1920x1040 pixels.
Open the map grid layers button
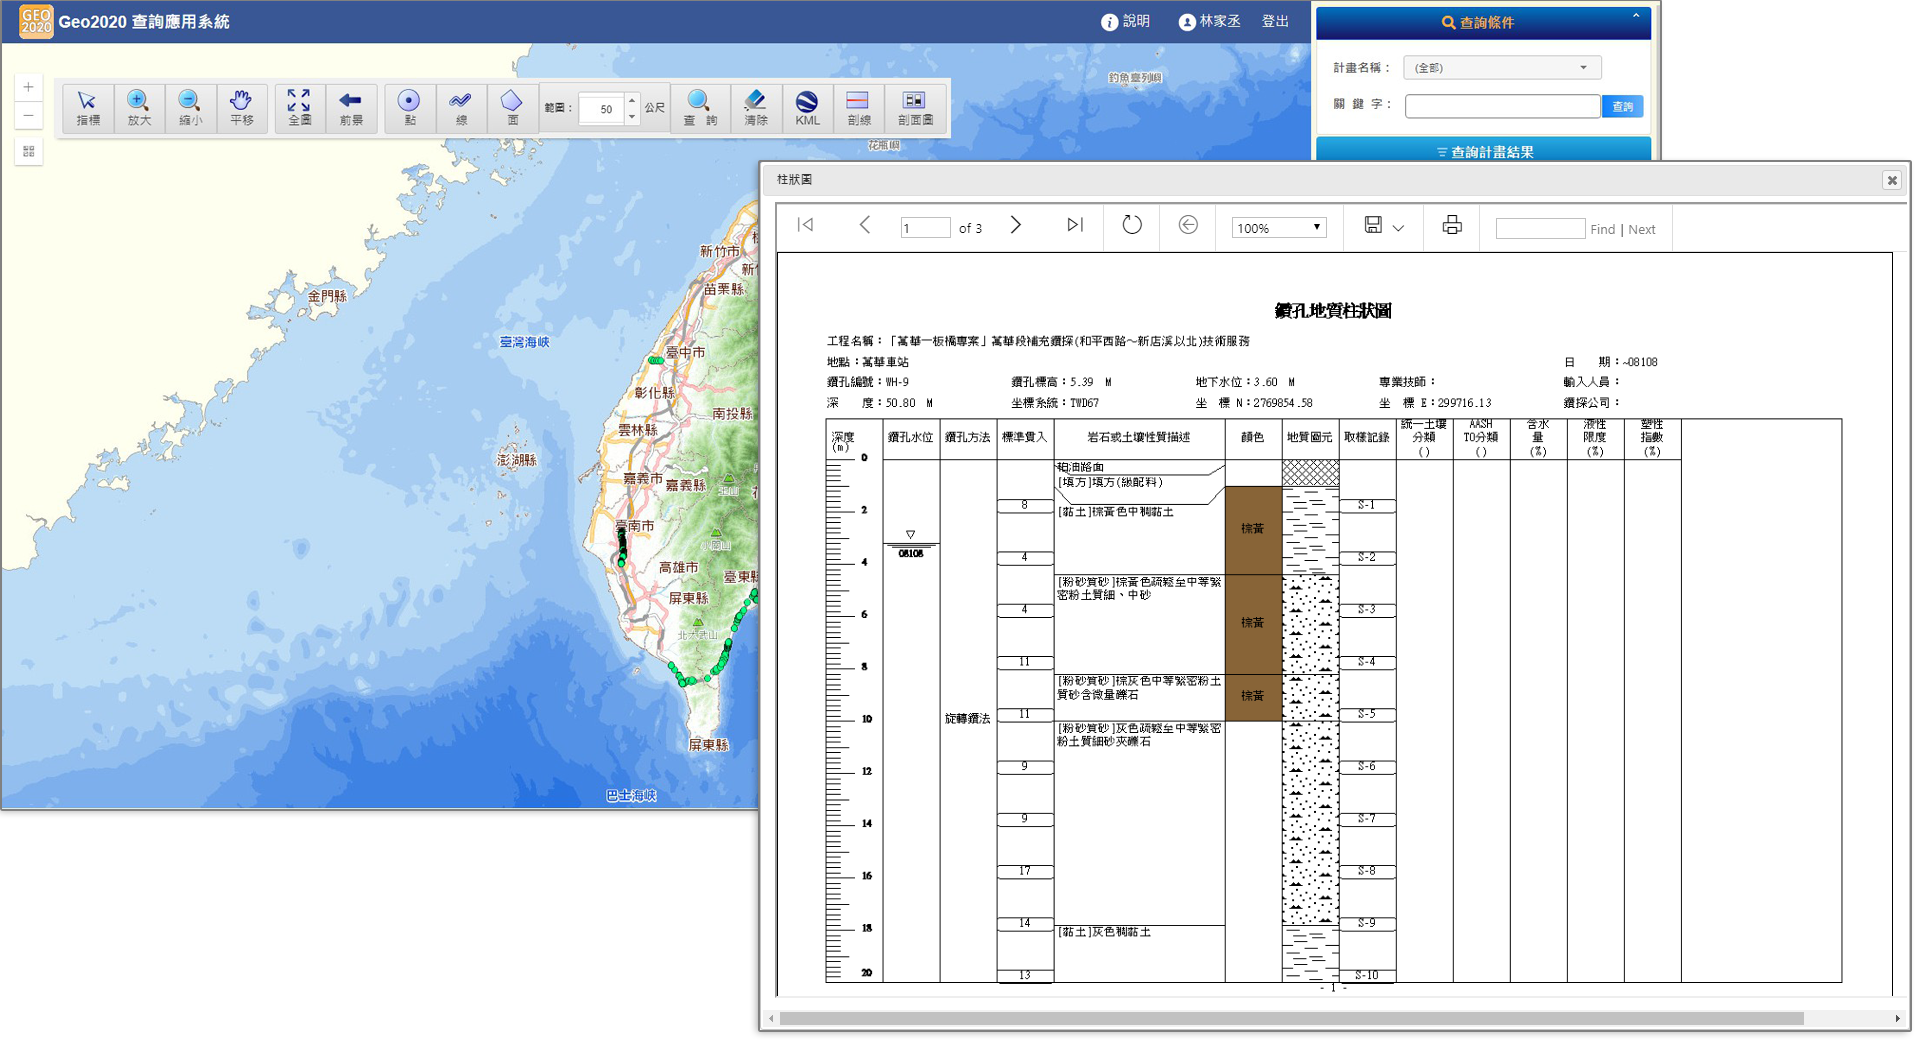pyautogui.click(x=28, y=152)
